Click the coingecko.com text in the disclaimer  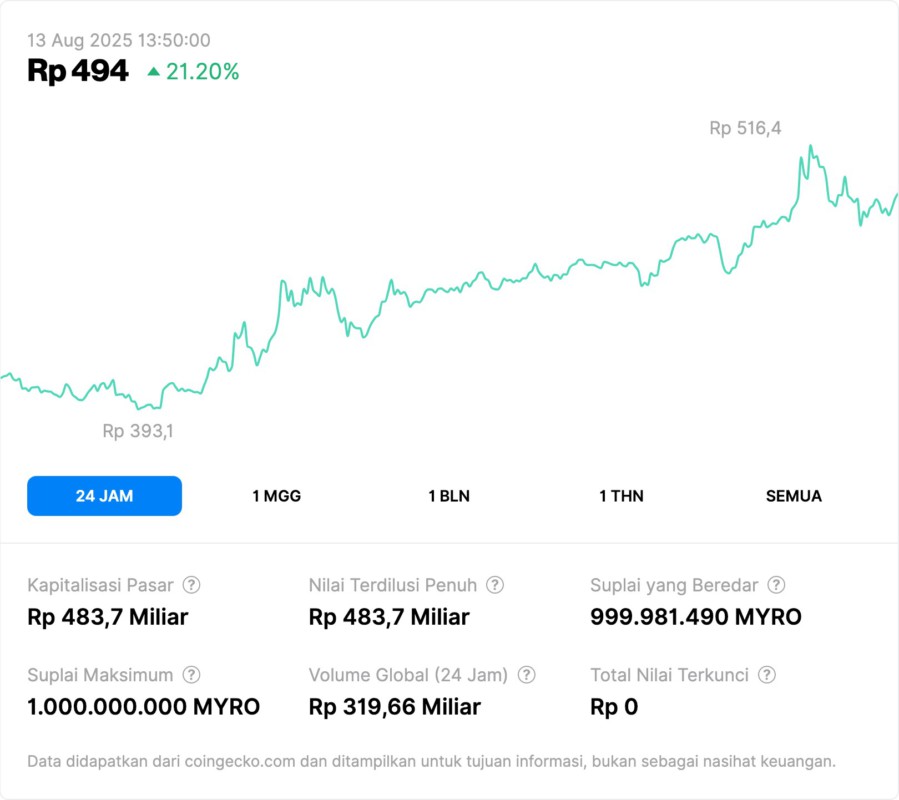239,761
